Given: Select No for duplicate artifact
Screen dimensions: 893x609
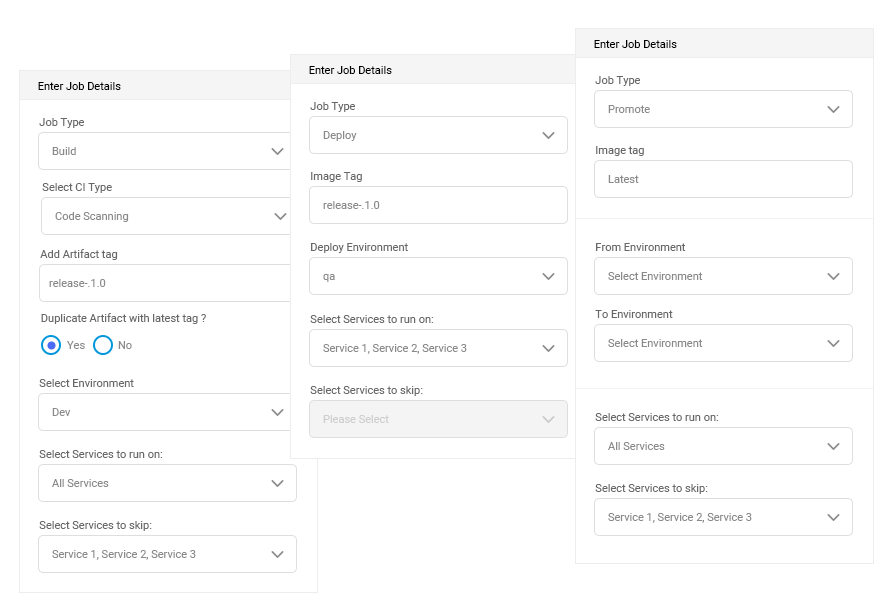Looking at the screenshot, I should 103,345.
